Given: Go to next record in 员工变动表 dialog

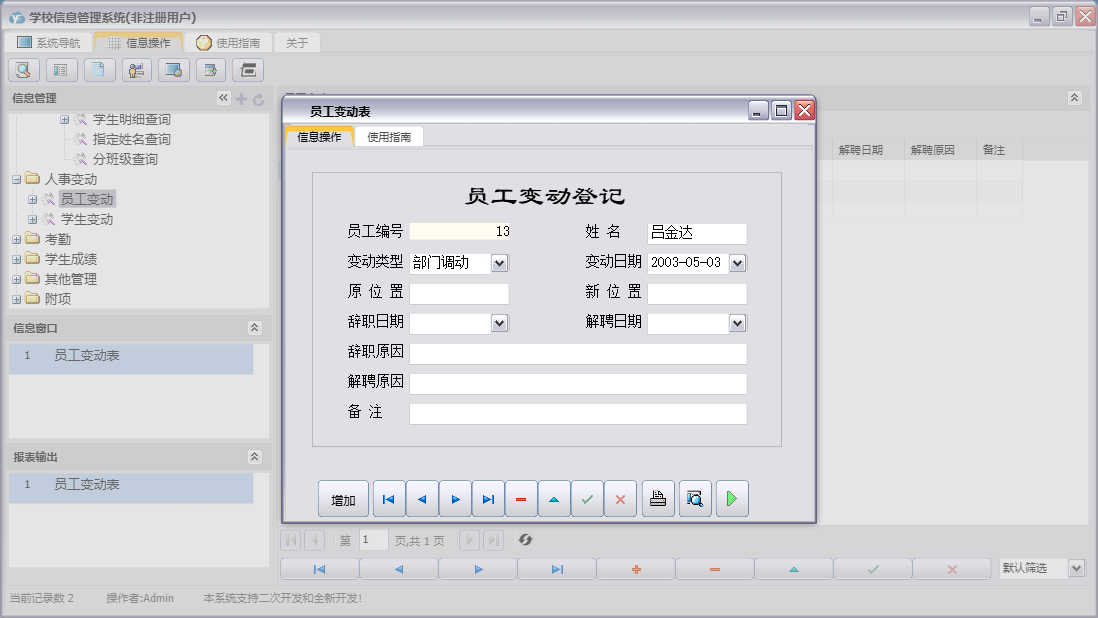Looking at the screenshot, I should tap(455, 499).
